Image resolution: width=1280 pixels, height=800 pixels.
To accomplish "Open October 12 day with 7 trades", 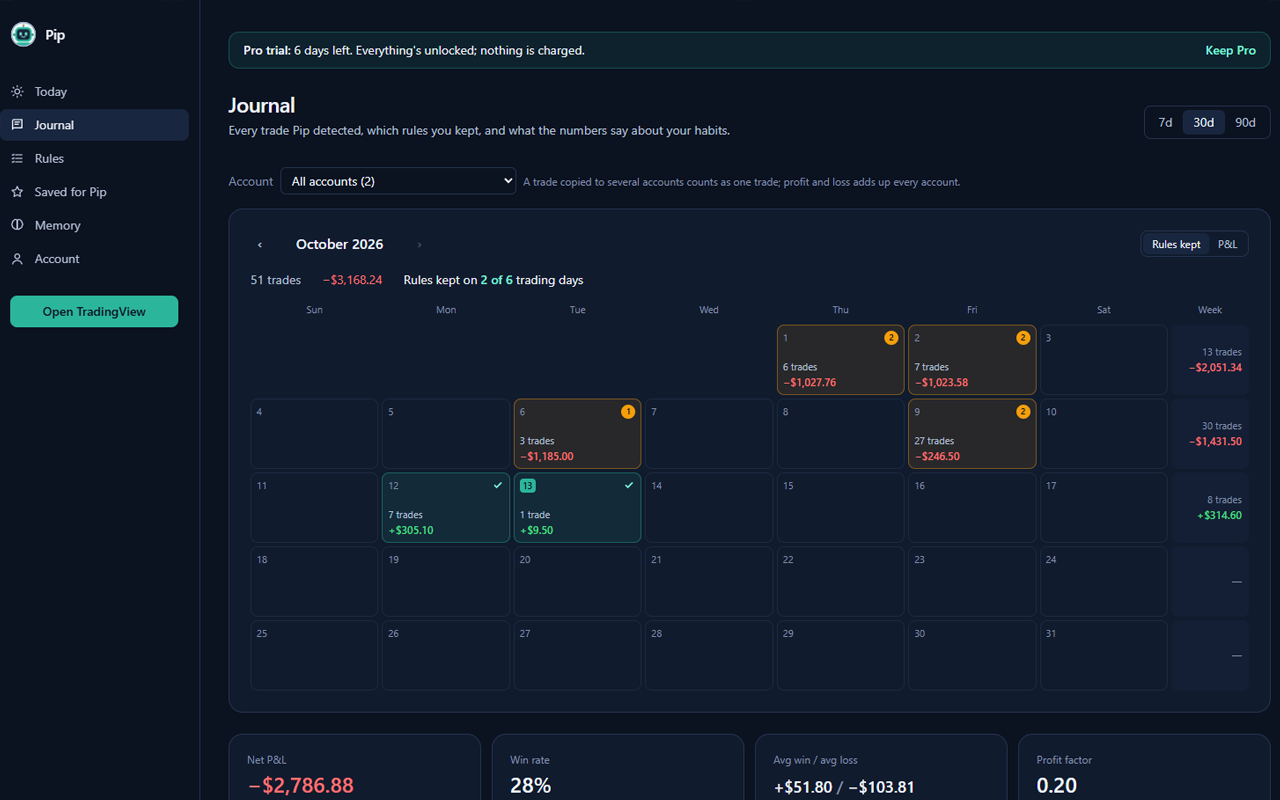I will pos(446,508).
